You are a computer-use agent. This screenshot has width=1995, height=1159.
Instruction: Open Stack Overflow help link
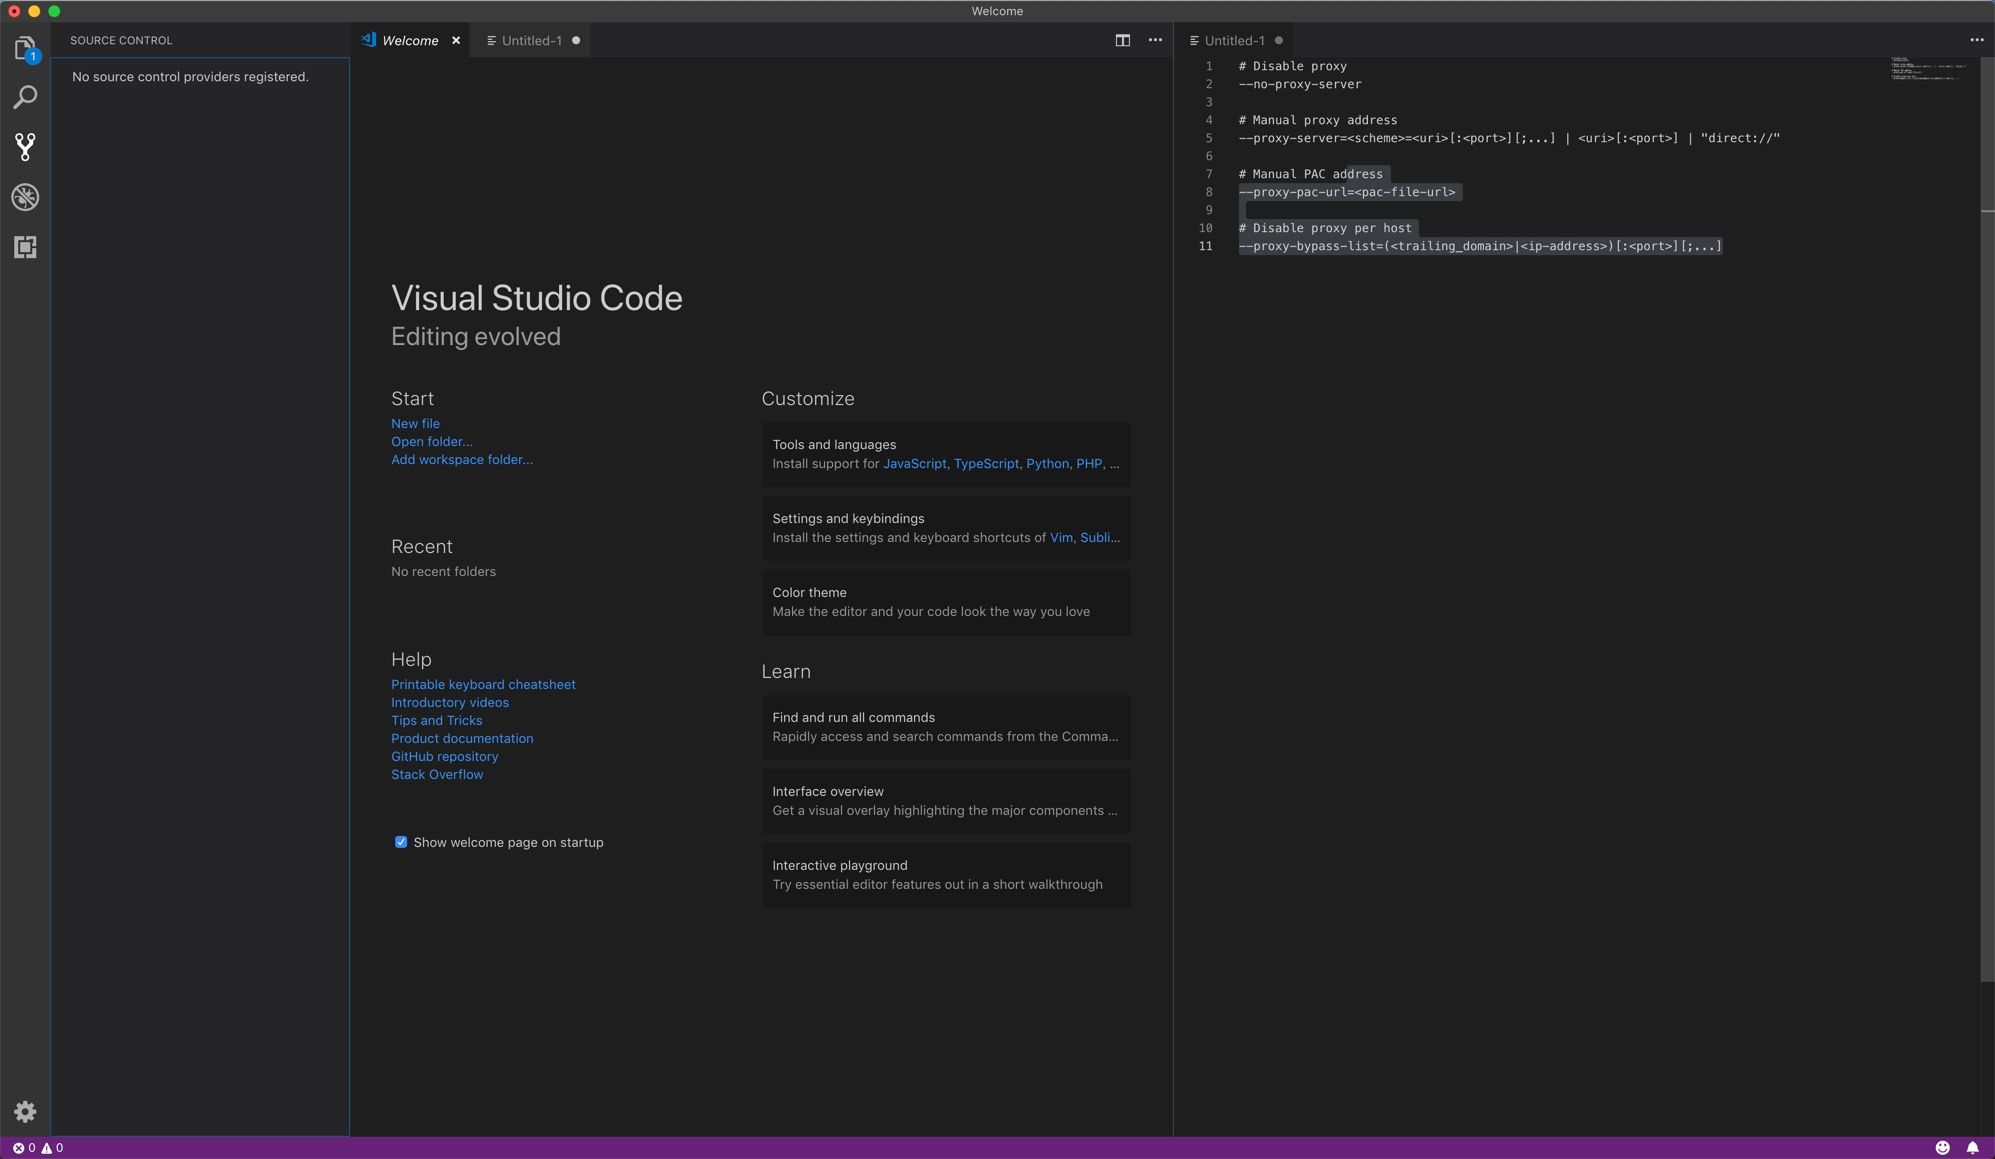[437, 774]
